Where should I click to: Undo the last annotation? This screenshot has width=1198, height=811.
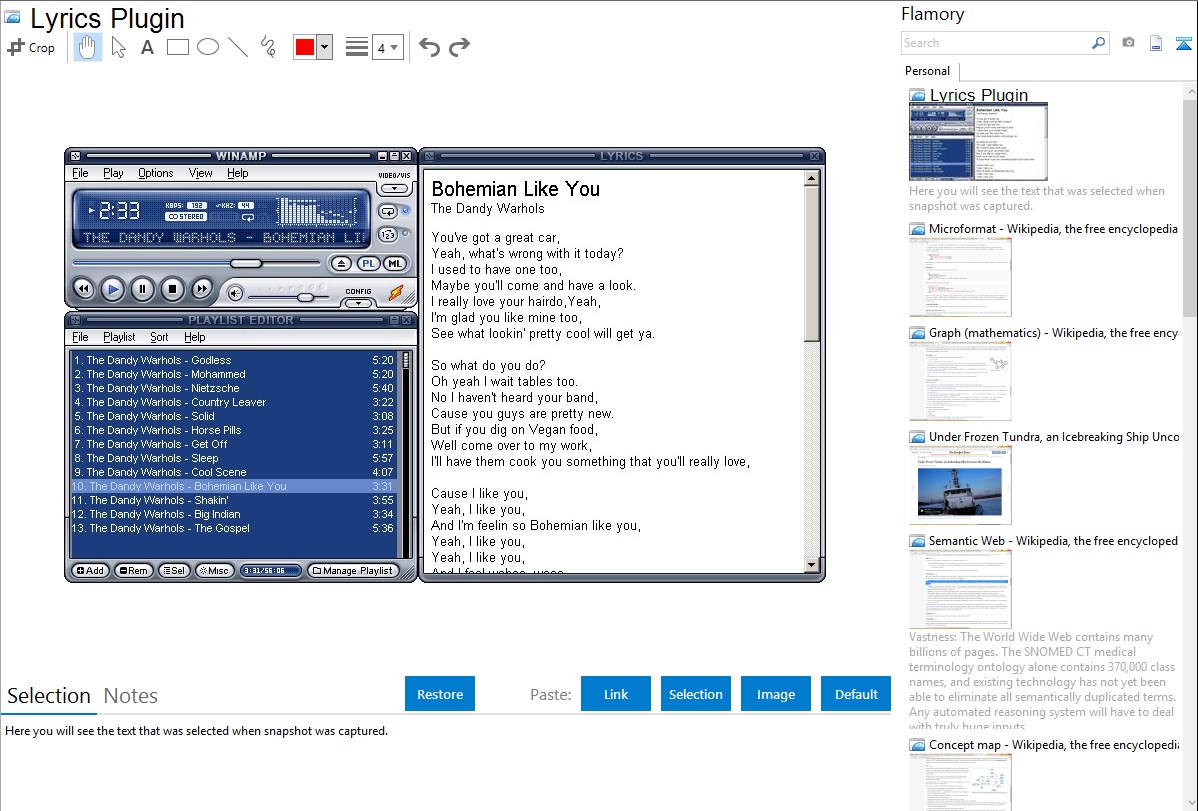coord(429,47)
